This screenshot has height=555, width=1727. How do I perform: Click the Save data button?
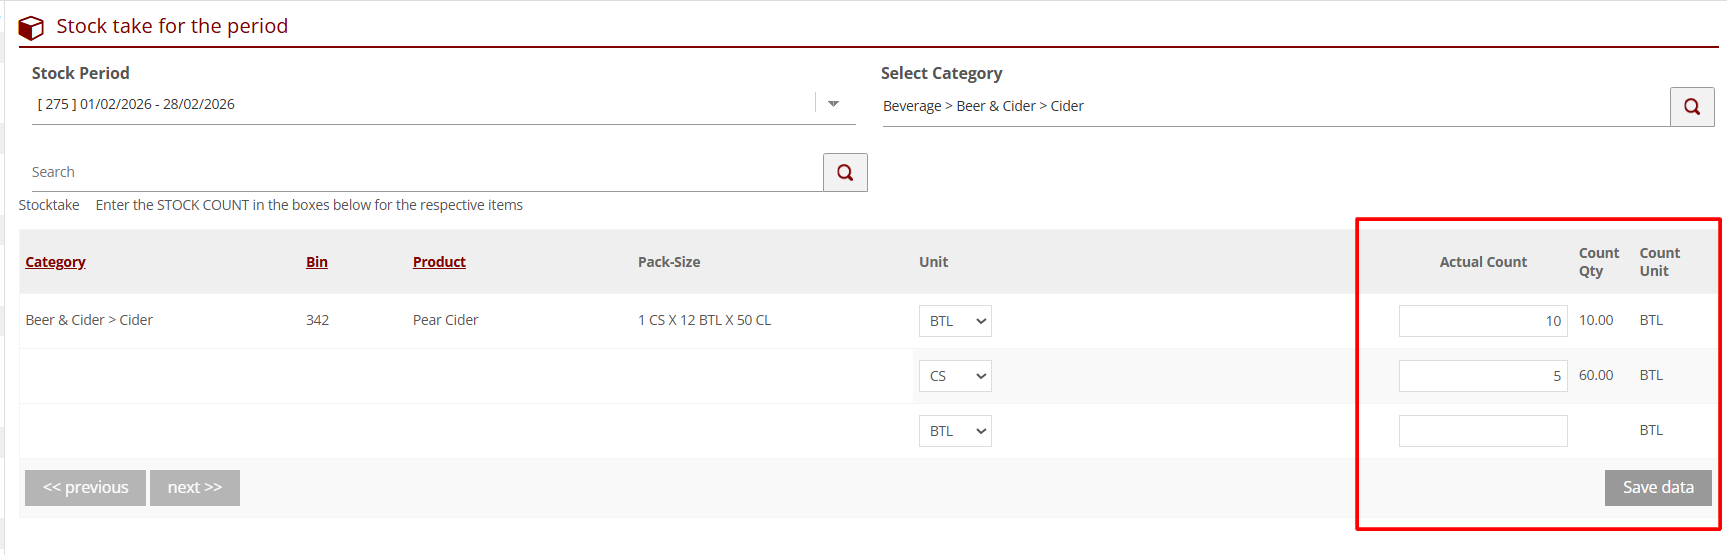(x=1657, y=488)
